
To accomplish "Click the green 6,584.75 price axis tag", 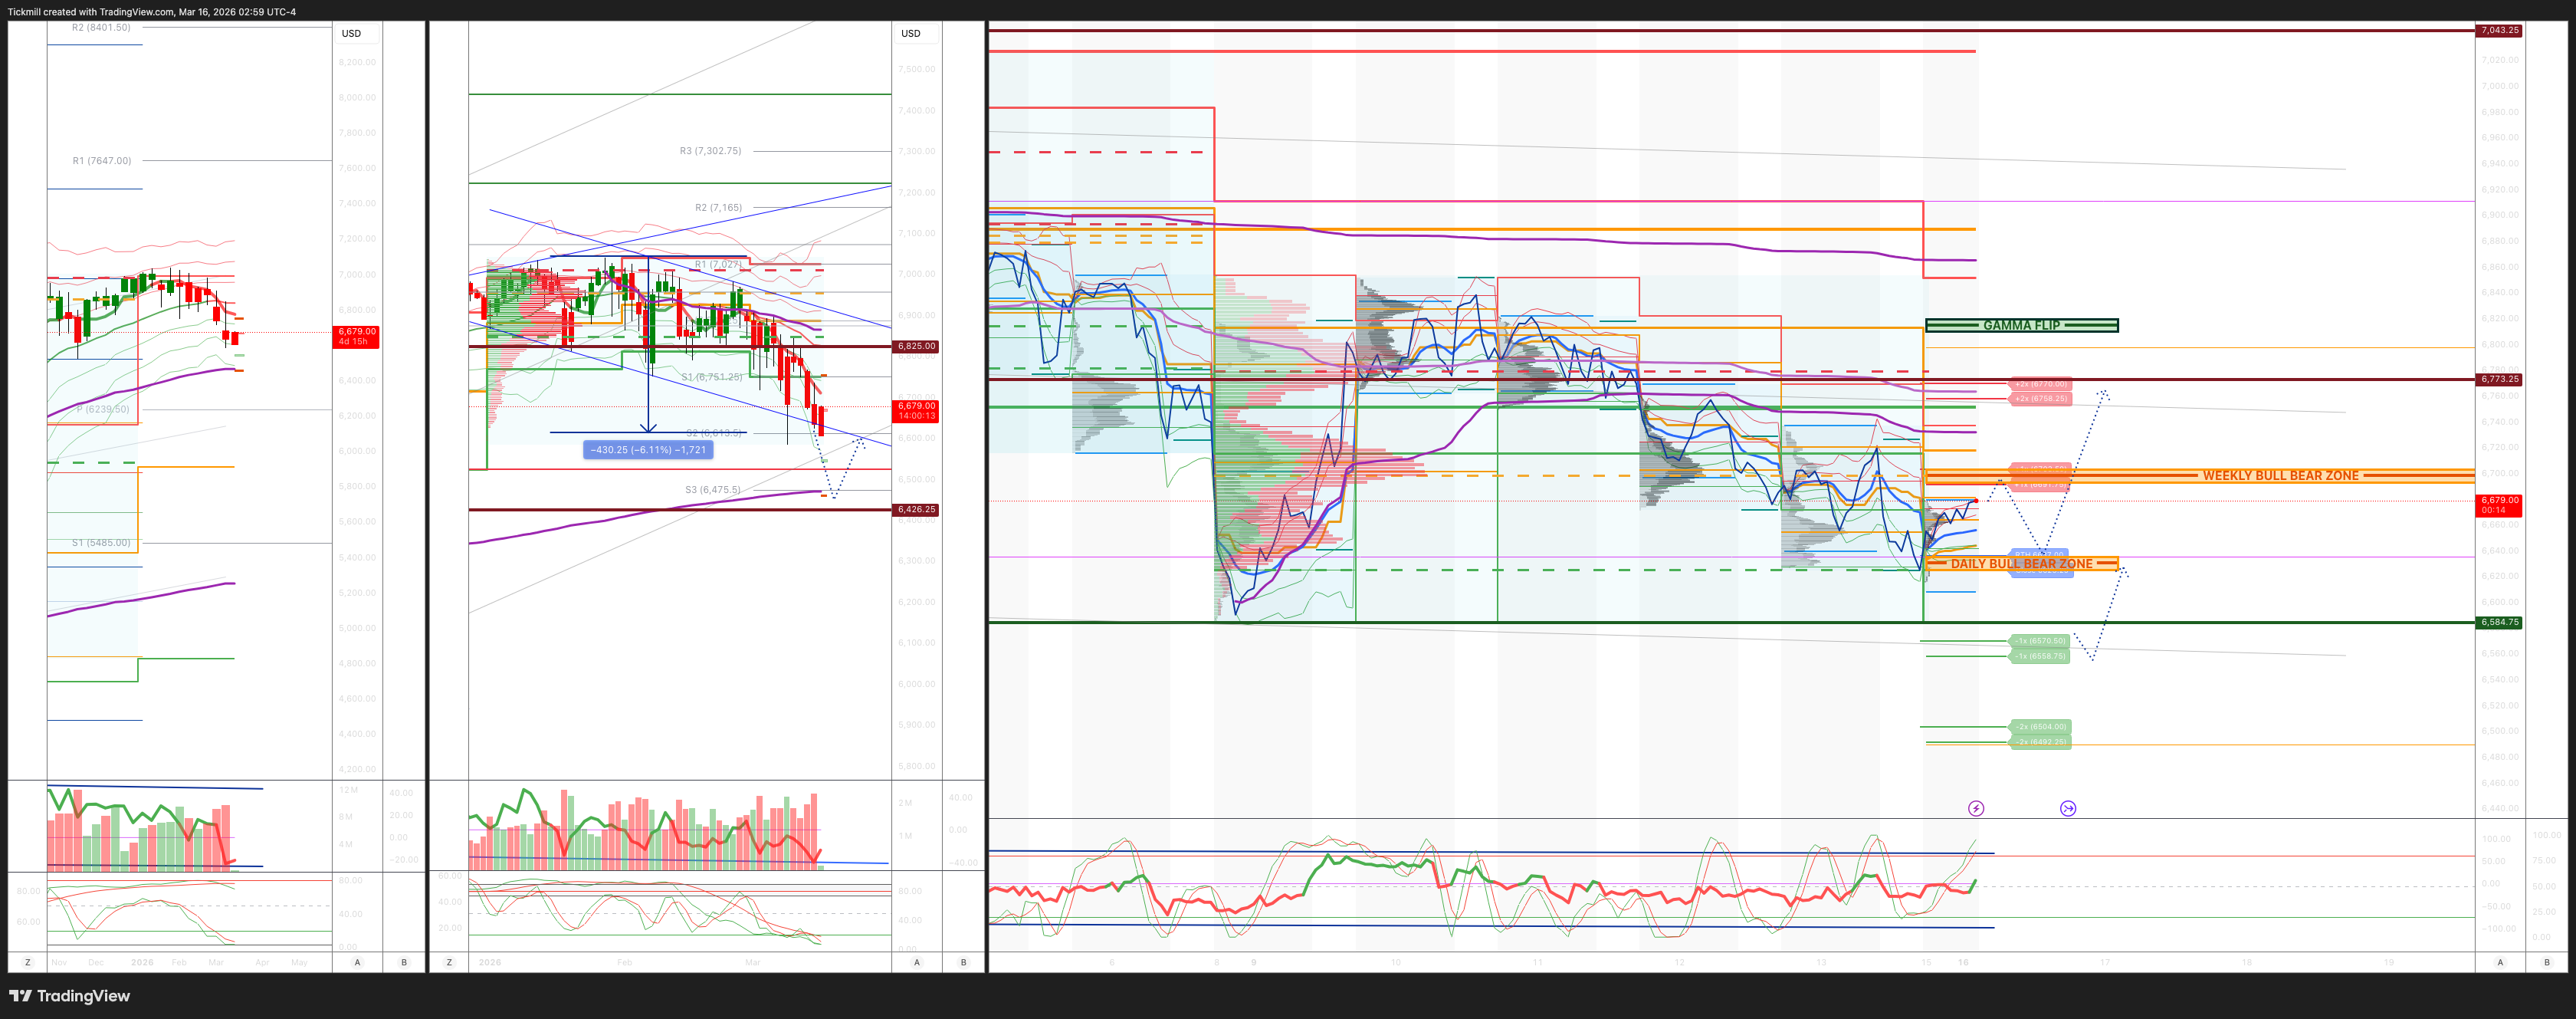I will tap(2498, 622).
